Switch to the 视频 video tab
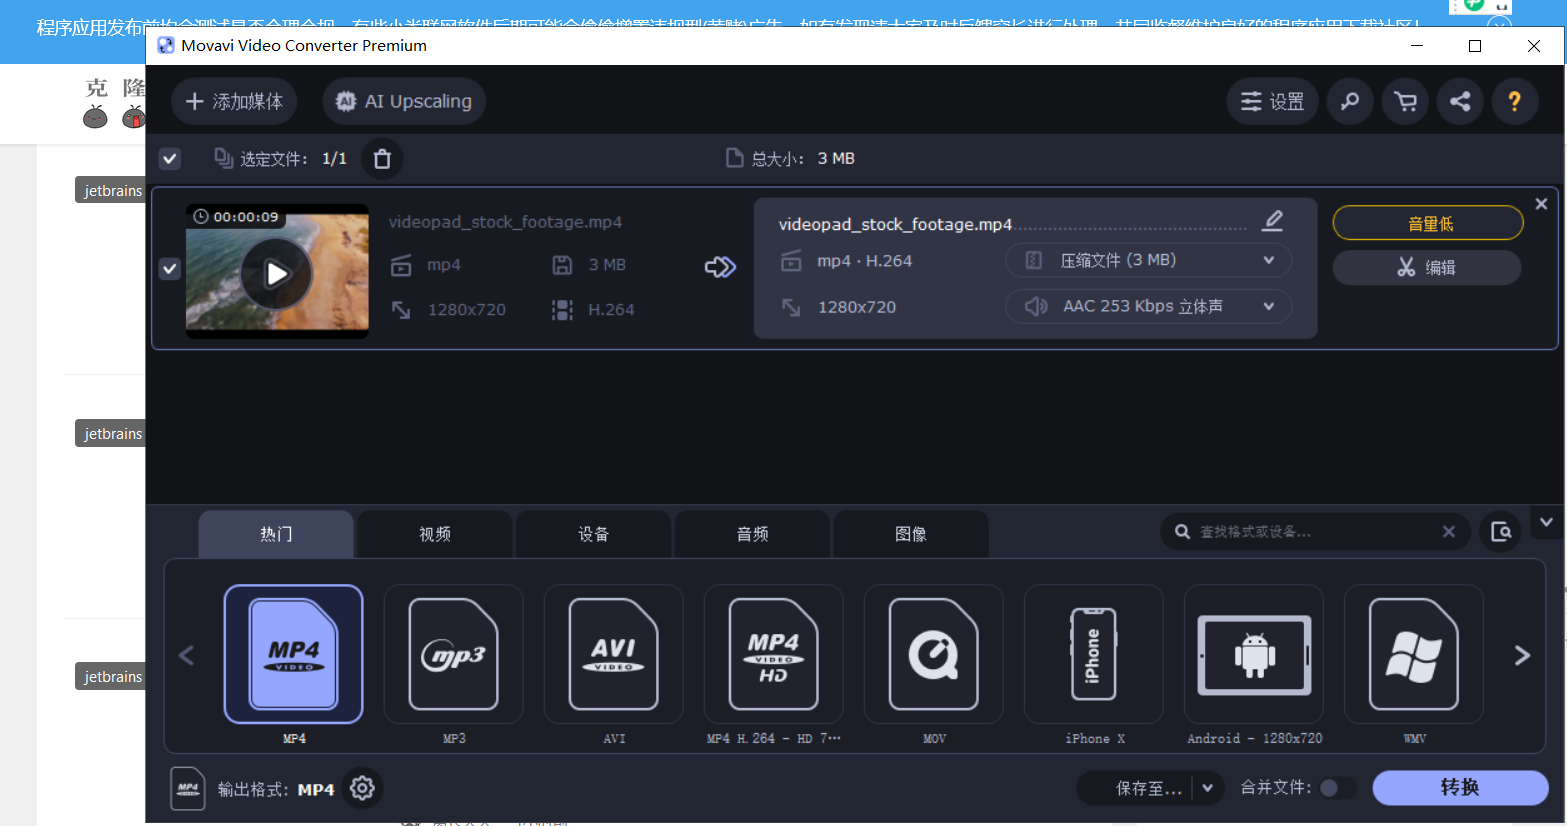The image size is (1567, 826). click(435, 534)
